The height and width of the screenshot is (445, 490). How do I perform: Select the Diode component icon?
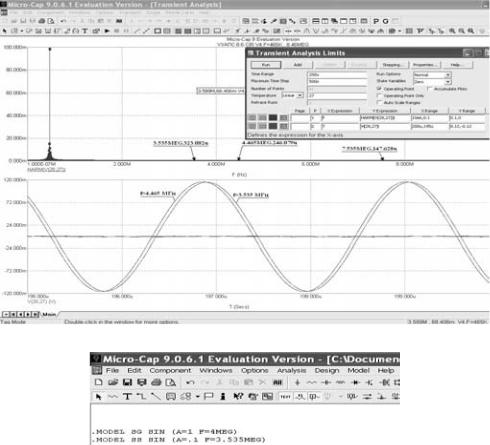click(355, 382)
